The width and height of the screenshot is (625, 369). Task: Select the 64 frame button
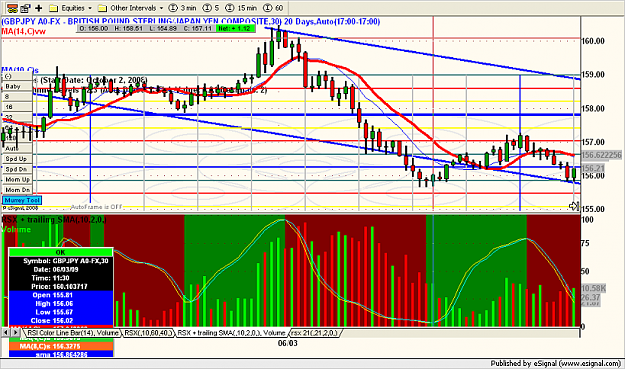coord(17,128)
